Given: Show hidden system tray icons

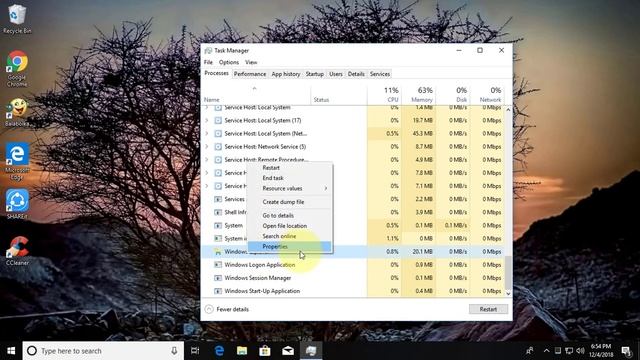Looking at the screenshot, I should coord(546,351).
